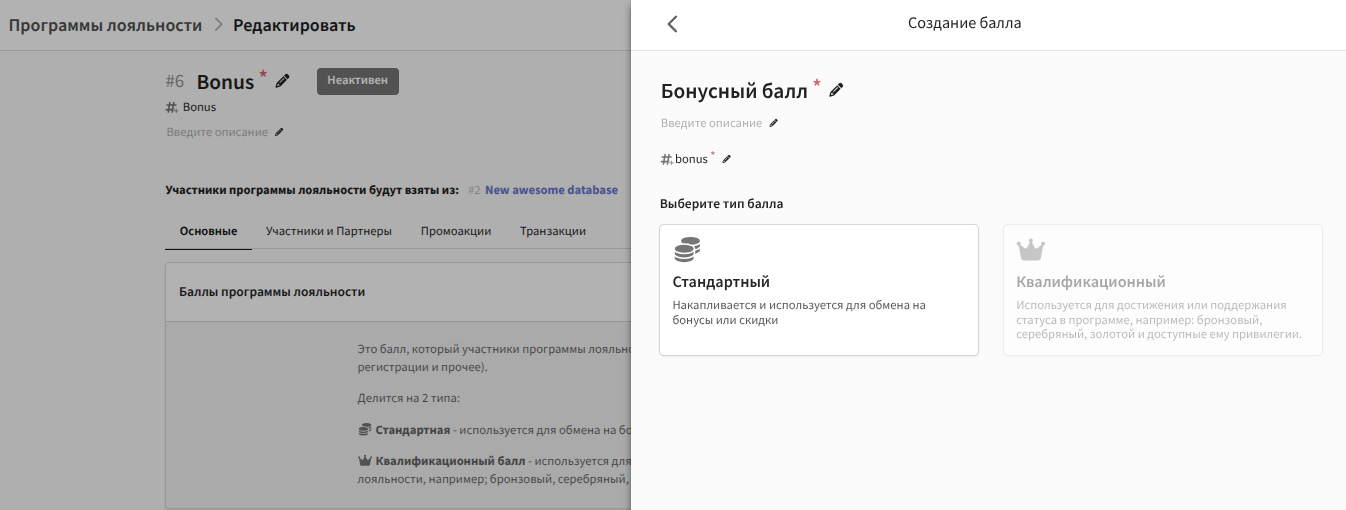Click the Неактивен status badge
The height and width of the screenshot is (510, 1346).
(x=358, y=81)
